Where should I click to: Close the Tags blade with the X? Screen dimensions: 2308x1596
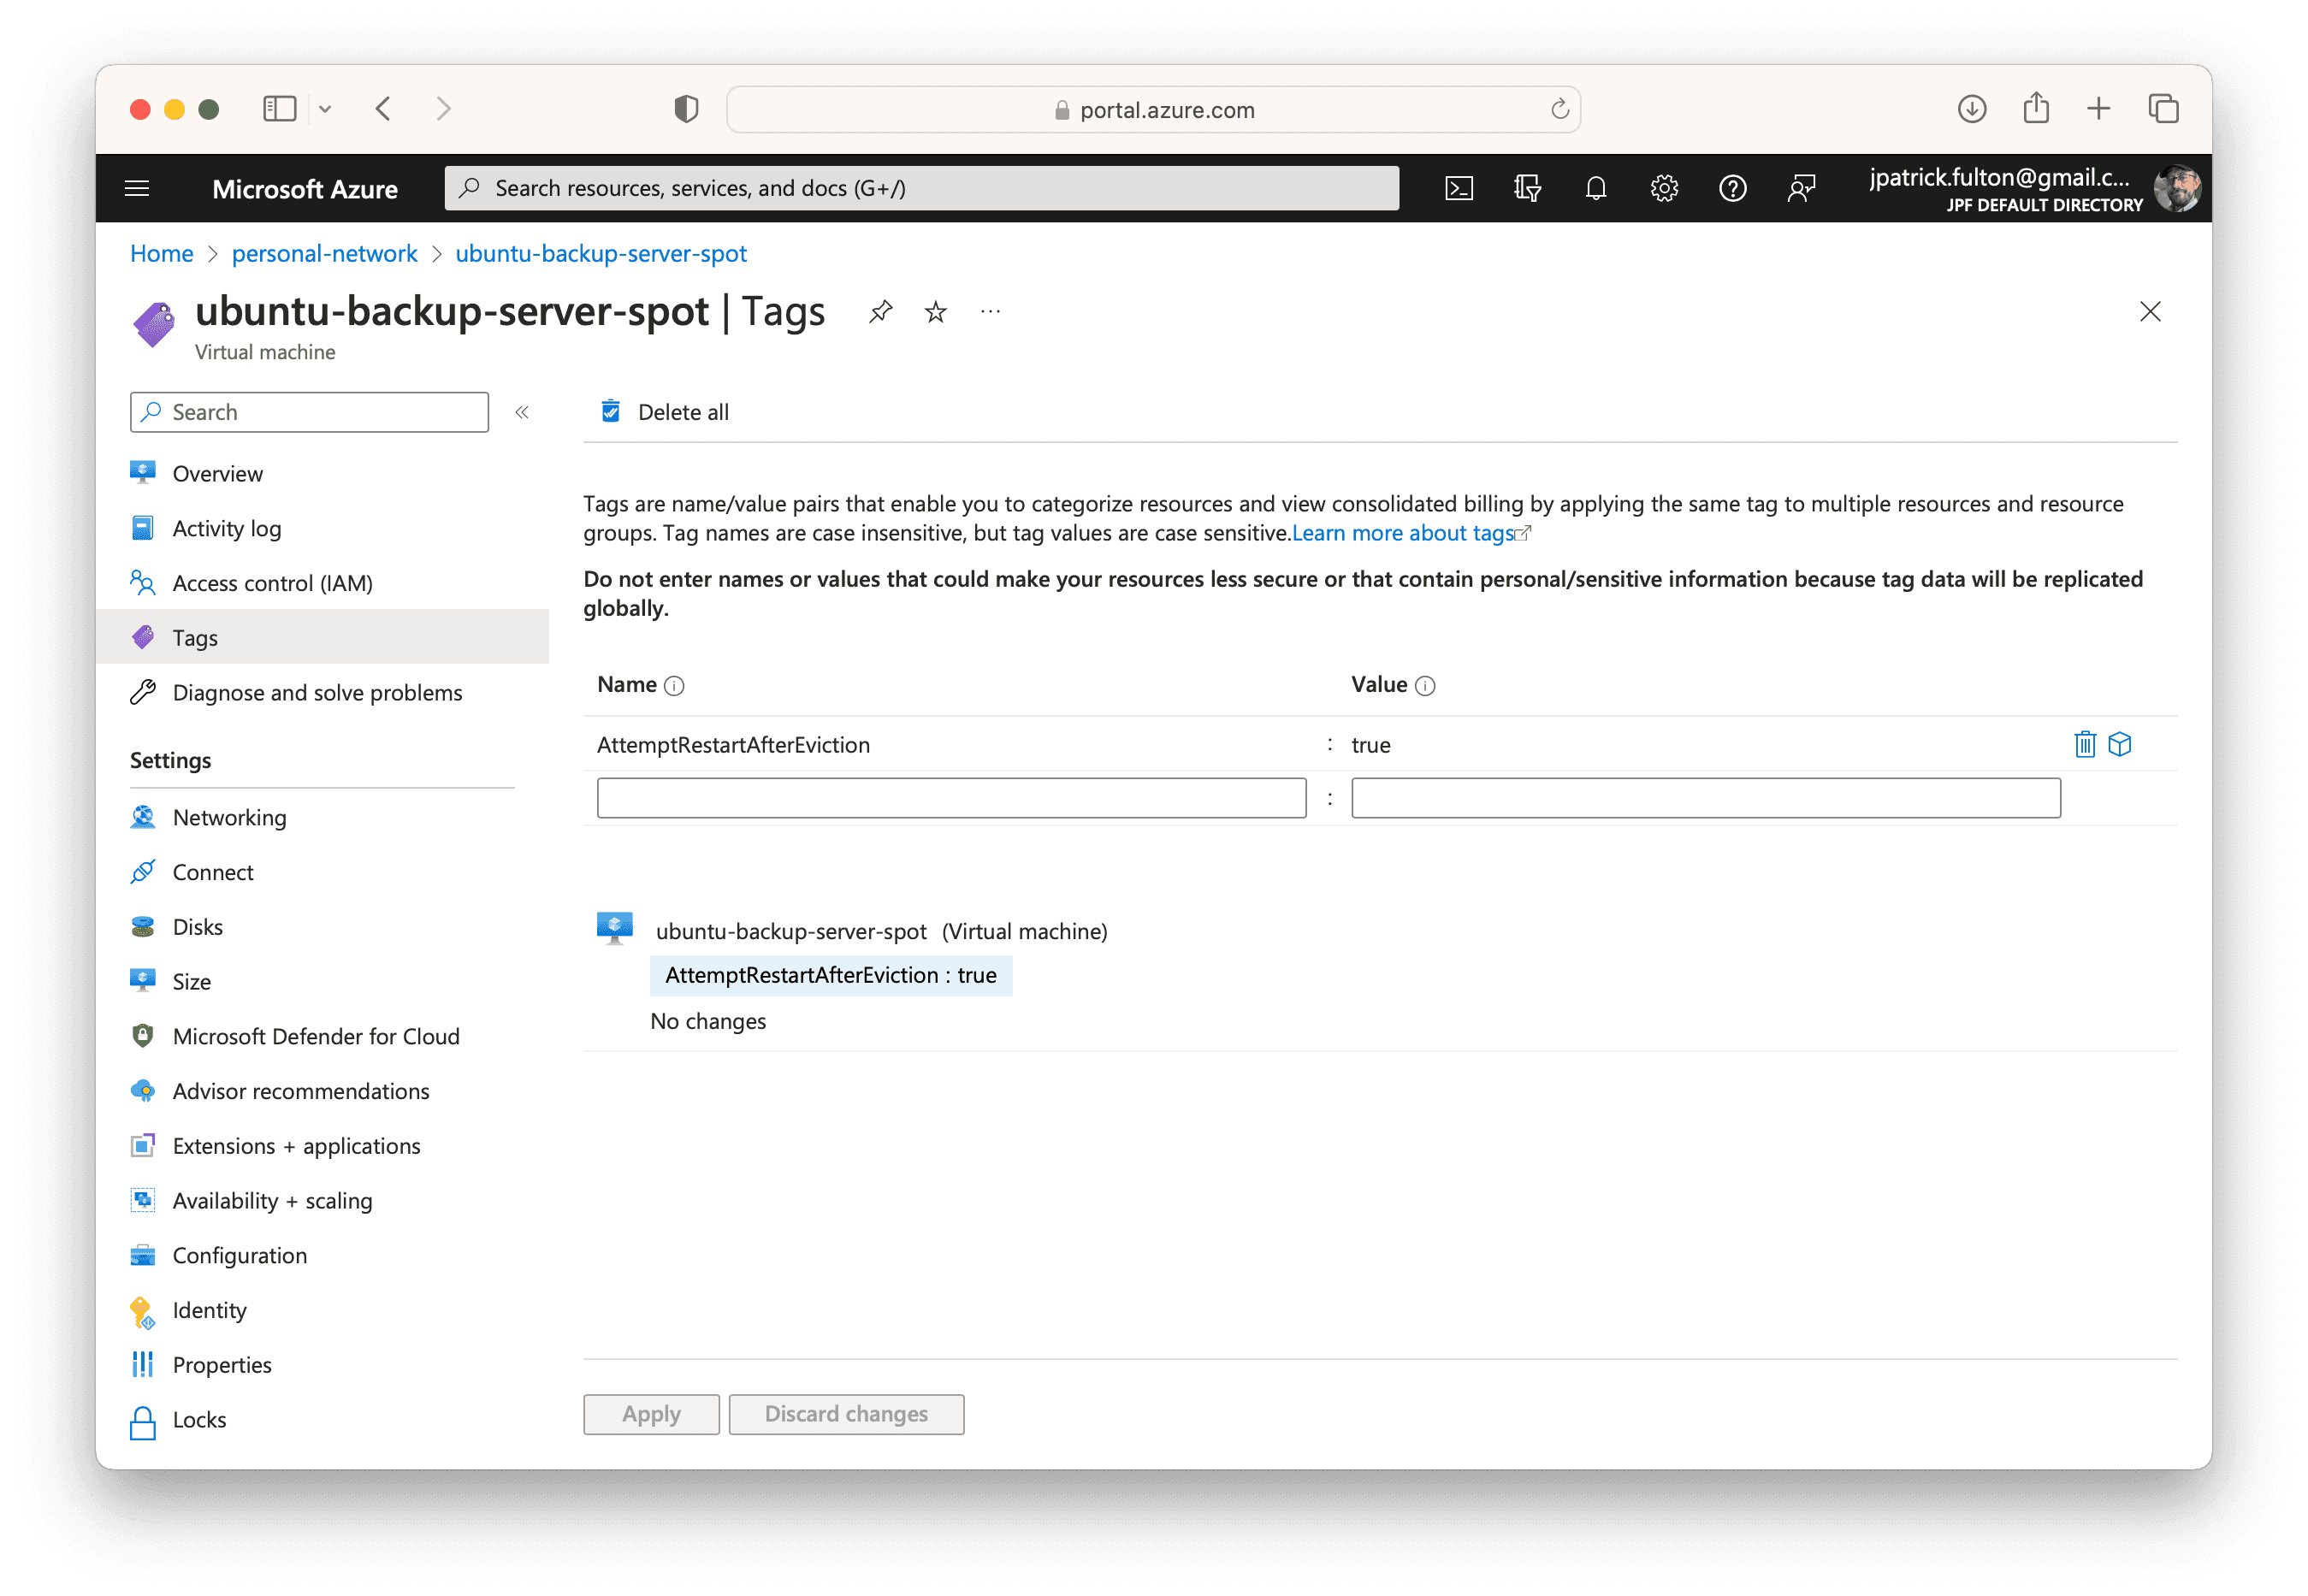2150,312
